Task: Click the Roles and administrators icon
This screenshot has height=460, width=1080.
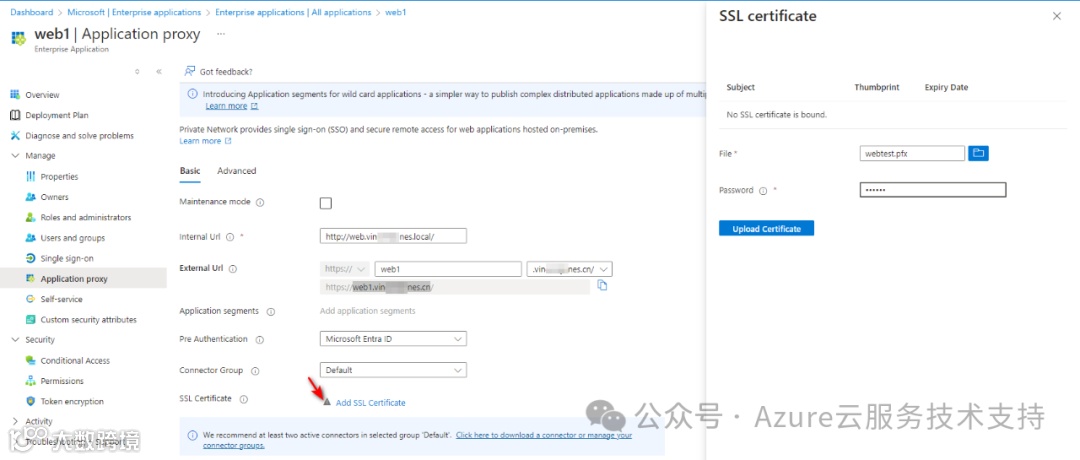Action: point(30,218)
